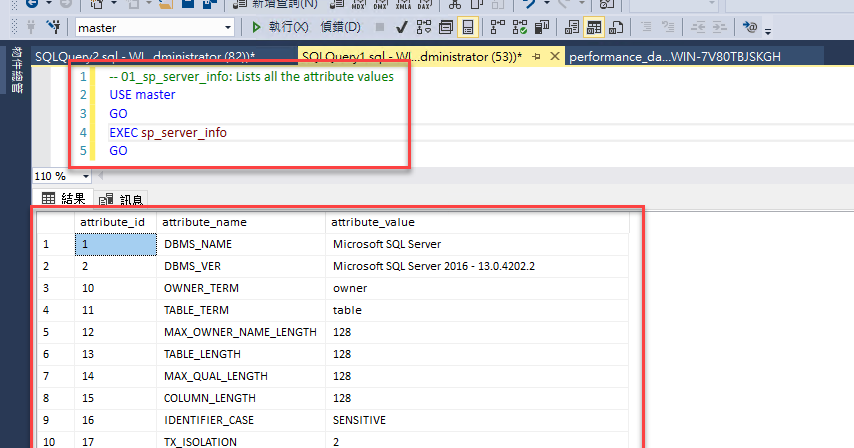This screenshot has height=448, width=854.
Task: Select the TABLE_LENGTH cell
Action: tap(241, 354)
